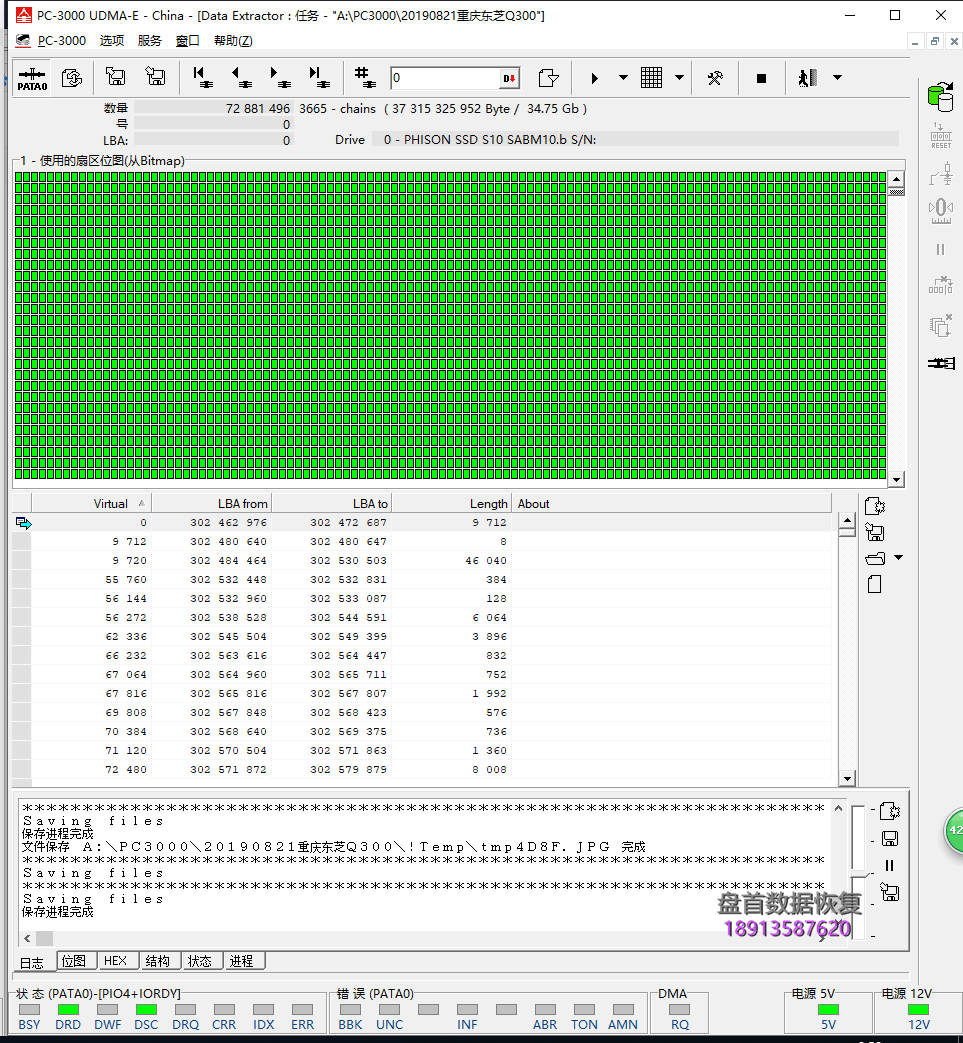This screenshot has height=1043, width=963.
Task: Click the grid map view icon
Action: click(x=652, y=78)
